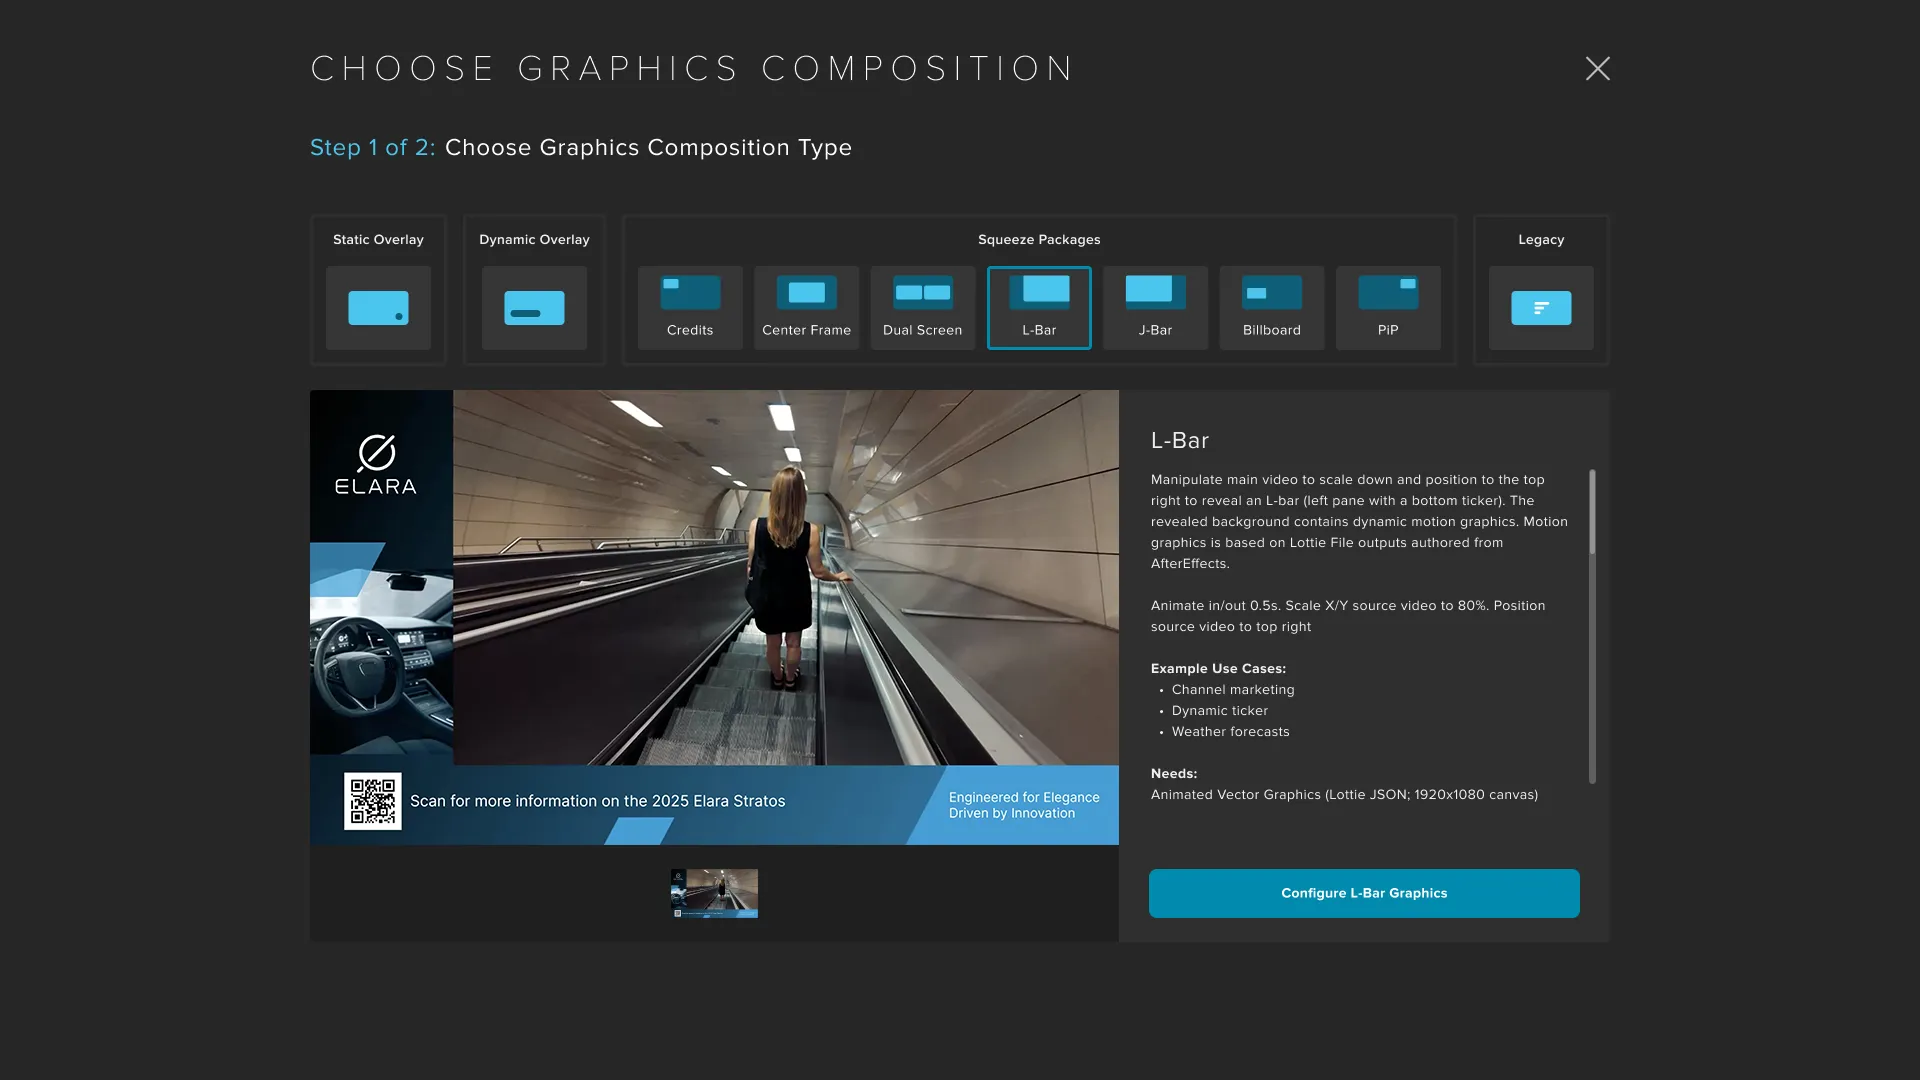Choose the Billboard squeeze package
The height and width of the screenshot is (1080, 1920).
(x=1271, y=307)
